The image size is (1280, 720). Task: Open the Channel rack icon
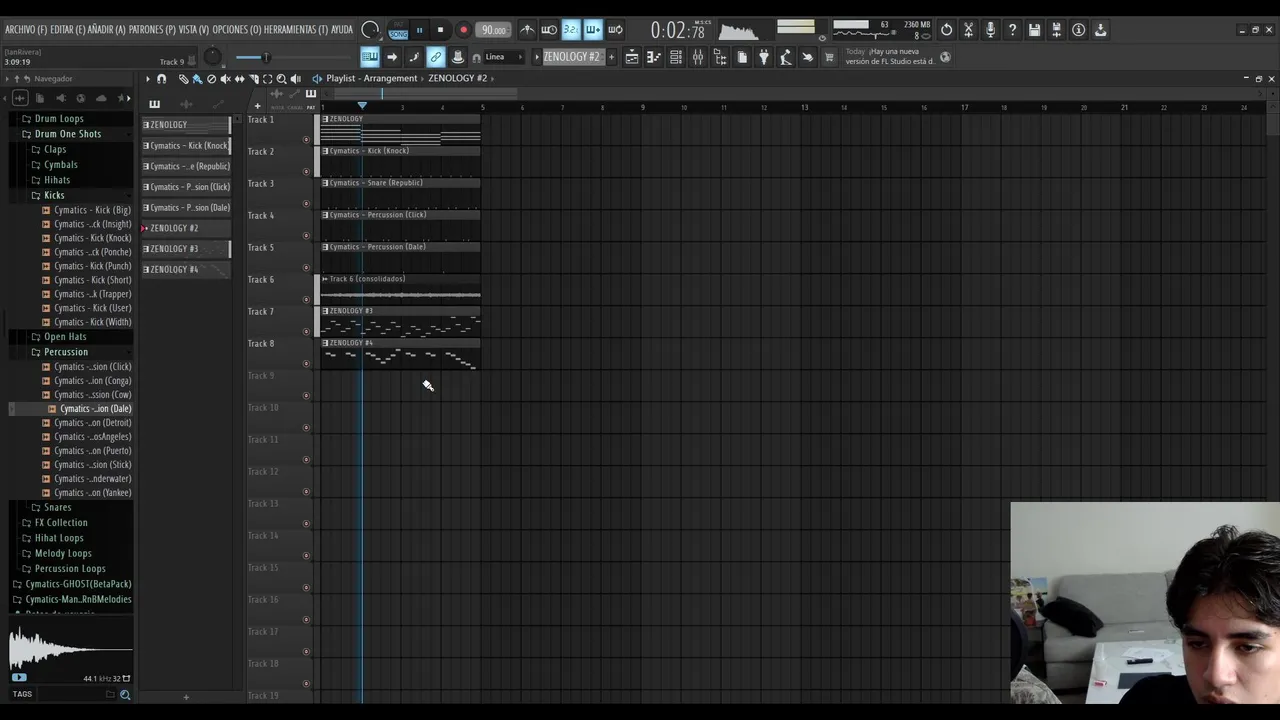tap(676, 57)
